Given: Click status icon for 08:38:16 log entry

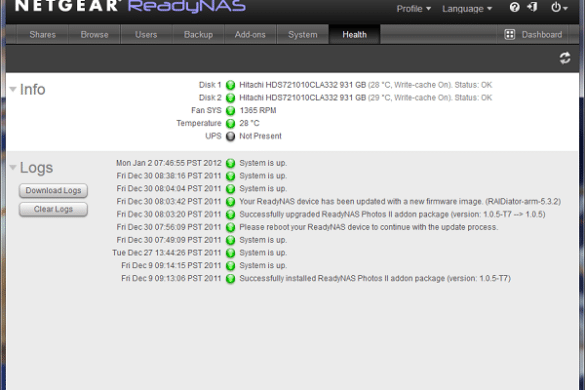Looking at the screenshot, I should coord(231,176).
